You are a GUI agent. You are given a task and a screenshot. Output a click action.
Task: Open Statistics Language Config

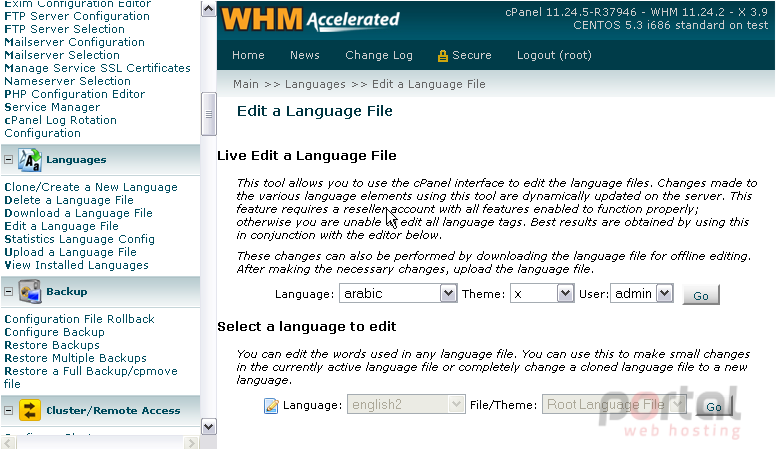click(x=79, y=239)
